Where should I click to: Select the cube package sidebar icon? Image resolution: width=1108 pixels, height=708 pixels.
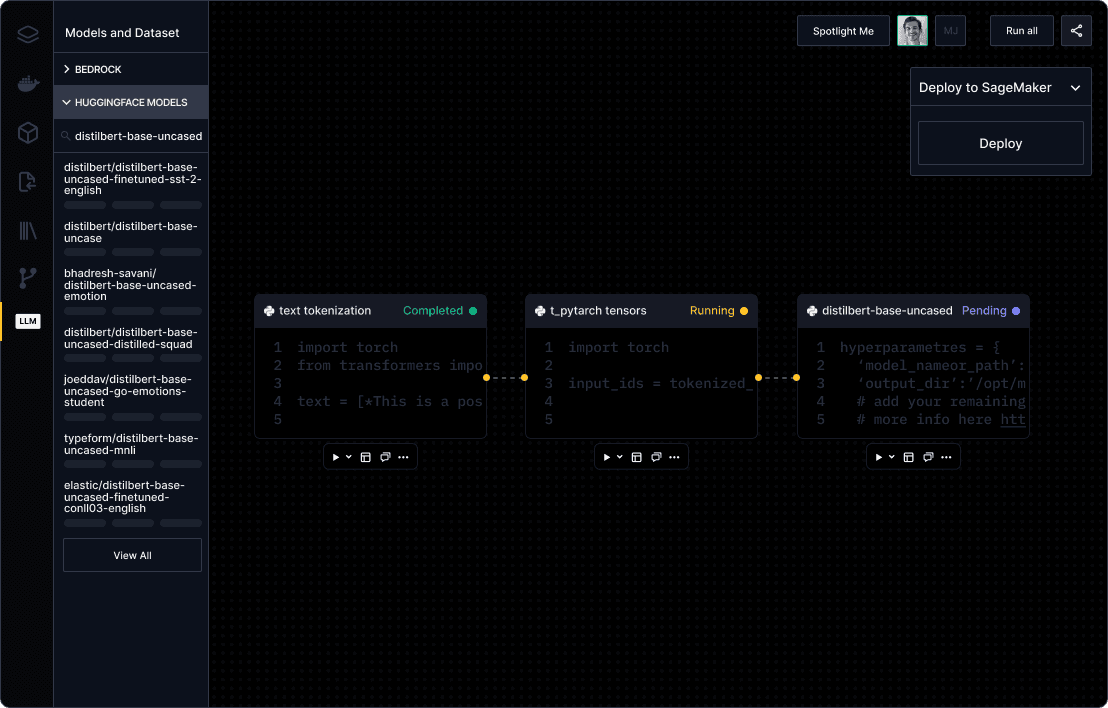[28, 133]
